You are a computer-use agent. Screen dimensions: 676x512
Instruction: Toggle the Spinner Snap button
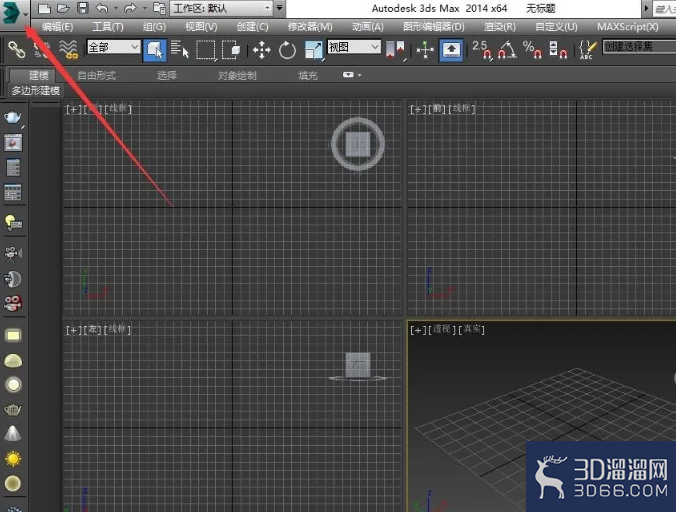pos(558,50)
